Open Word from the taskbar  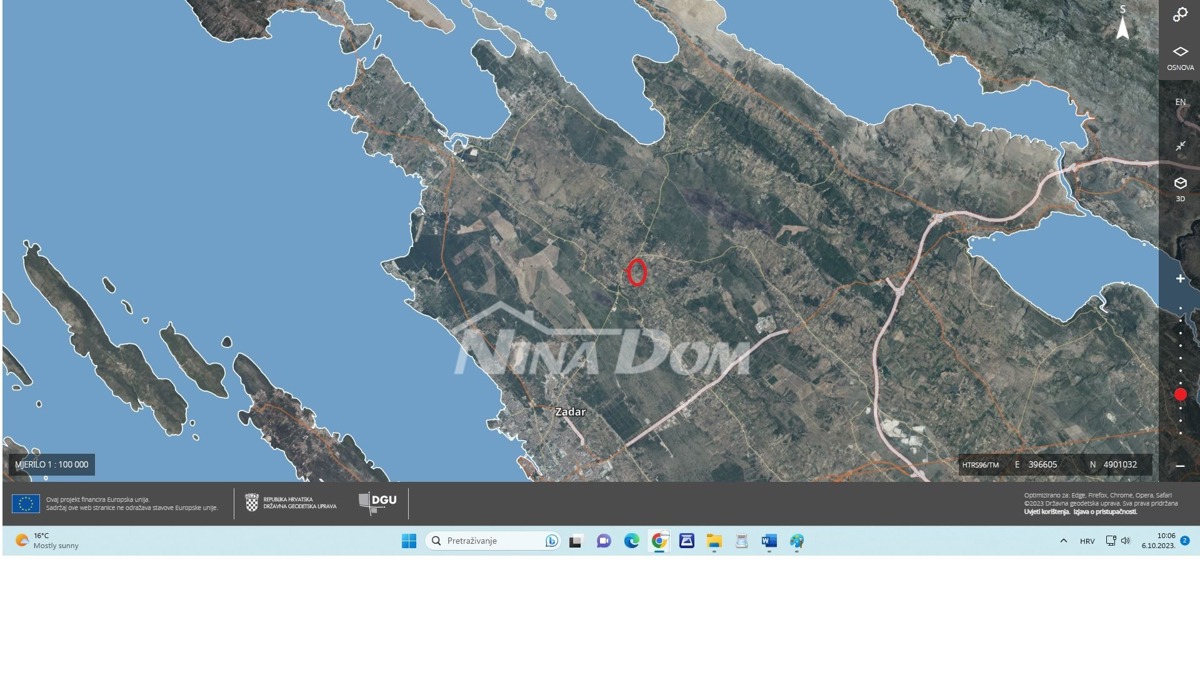pos(768,541)
